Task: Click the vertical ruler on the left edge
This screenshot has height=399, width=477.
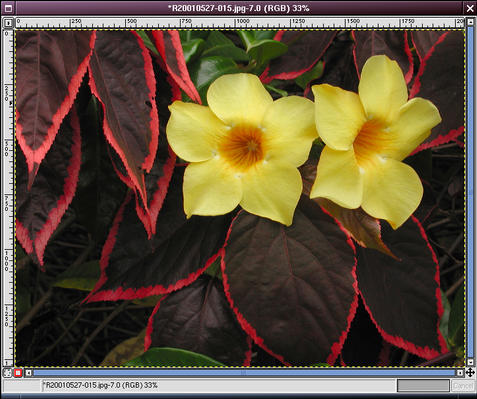Action: [x=8, y=197]
